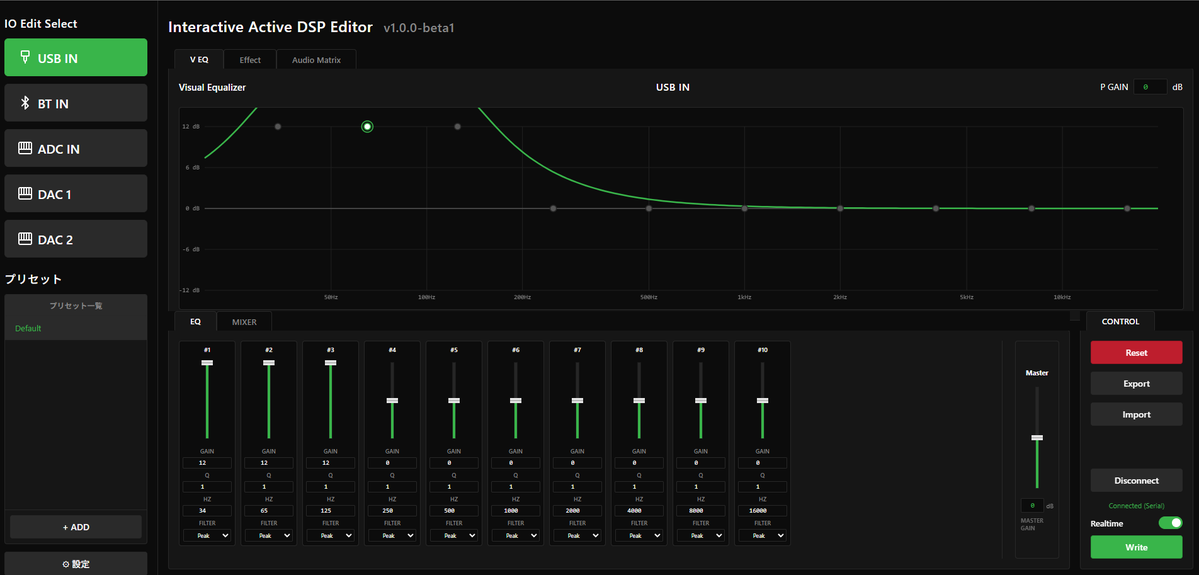Select the DAC 1 output
The image size is (1199, 575).
coord(76,194)
